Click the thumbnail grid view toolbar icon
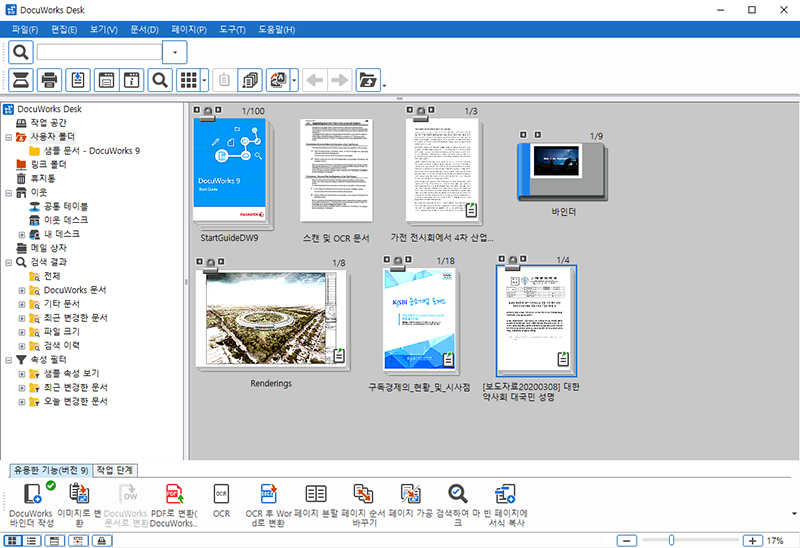Image resolution: width=800 pixels, height=548 pixels. pyautogui.click(x=189, y=80)
